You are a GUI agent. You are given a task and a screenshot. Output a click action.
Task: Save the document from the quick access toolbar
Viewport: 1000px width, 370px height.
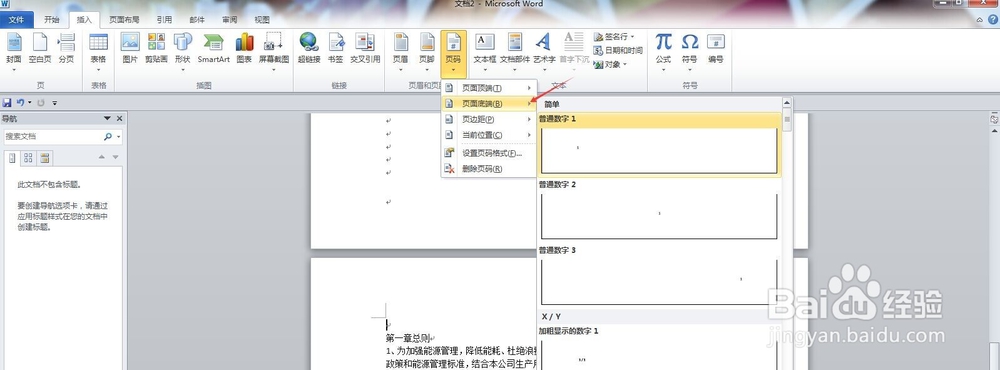(7, 102)
